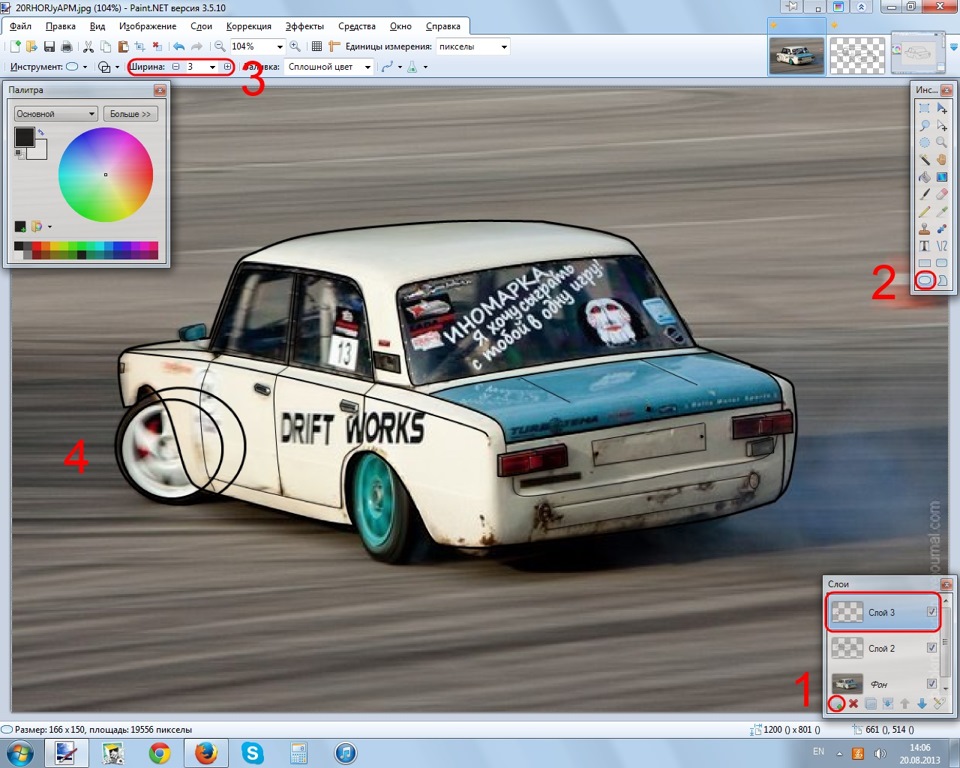
Task: Toggle visibility of Фон layer
Action: 931,683
